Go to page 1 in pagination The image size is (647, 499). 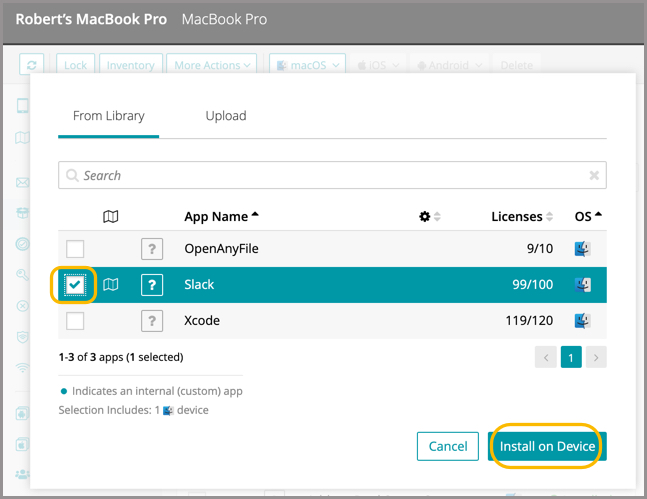pyautogui.click(x=571, y=357)
